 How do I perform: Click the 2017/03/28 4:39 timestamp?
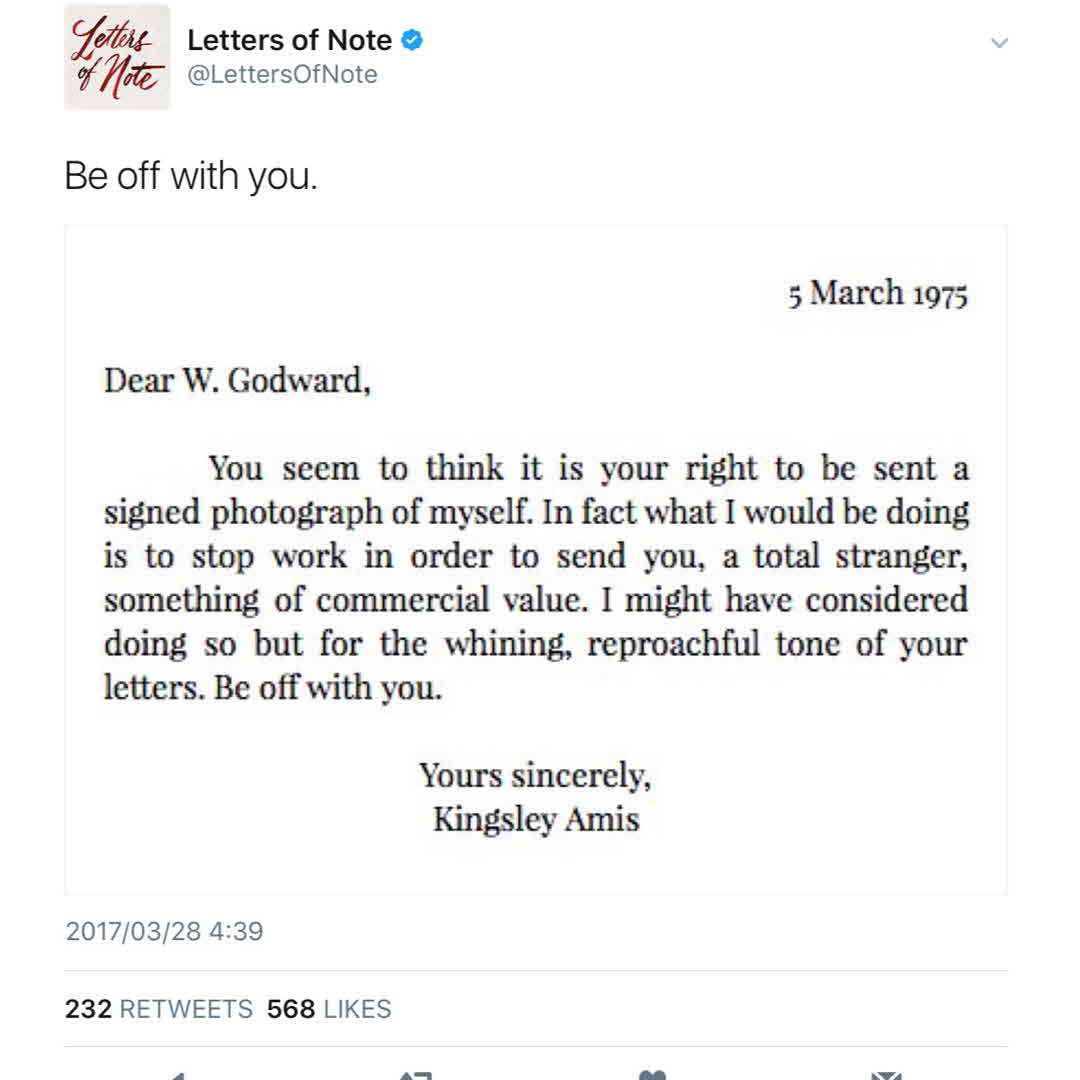pos(164,931)
